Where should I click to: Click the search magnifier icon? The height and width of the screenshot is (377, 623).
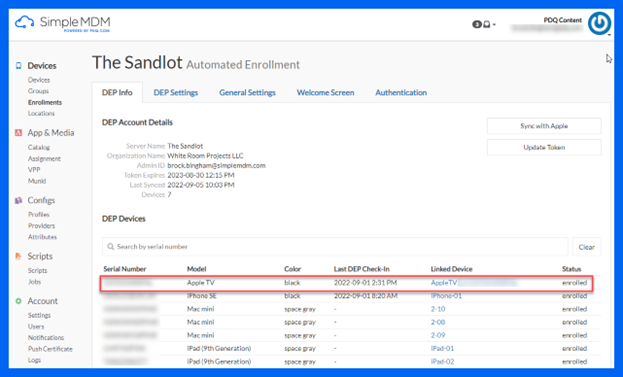click(x=111, y=247)
